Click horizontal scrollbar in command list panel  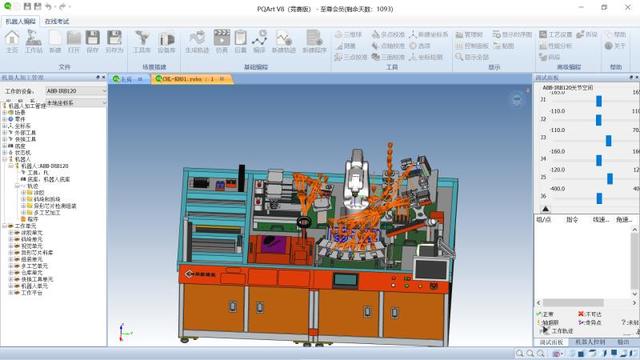[573, 302]
